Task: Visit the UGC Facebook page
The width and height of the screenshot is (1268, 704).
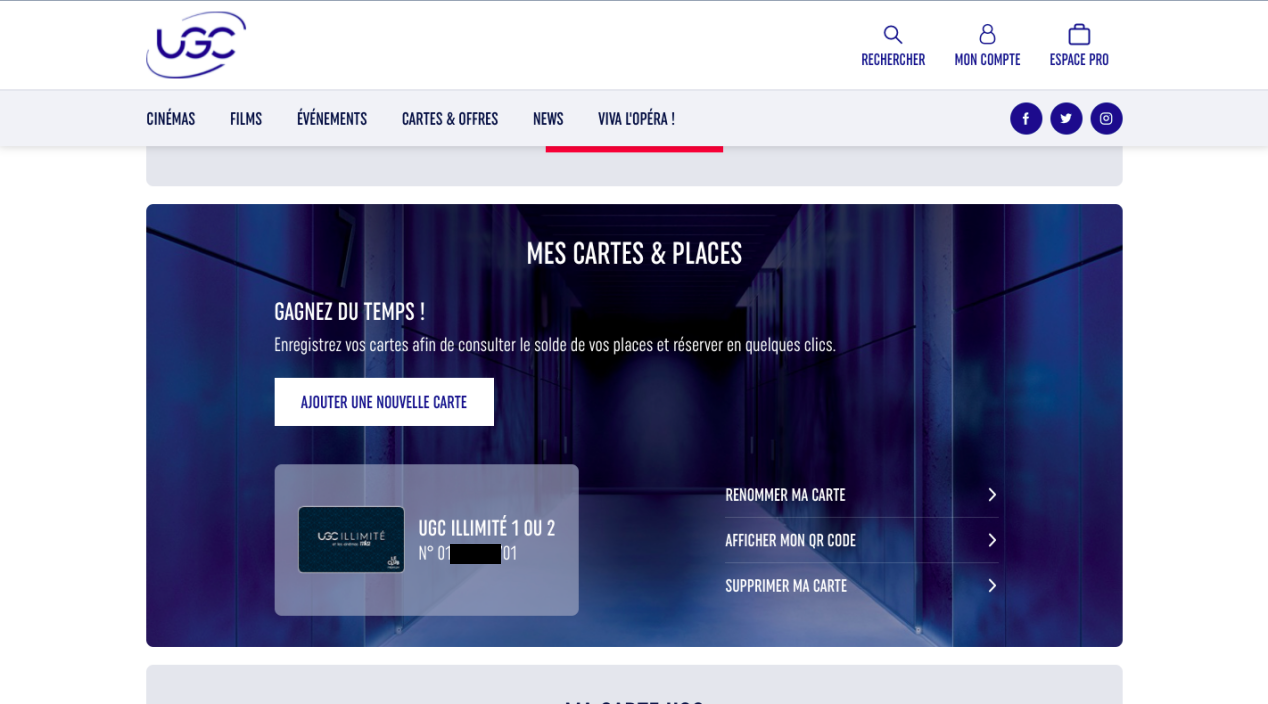Action: (1026, 118)
